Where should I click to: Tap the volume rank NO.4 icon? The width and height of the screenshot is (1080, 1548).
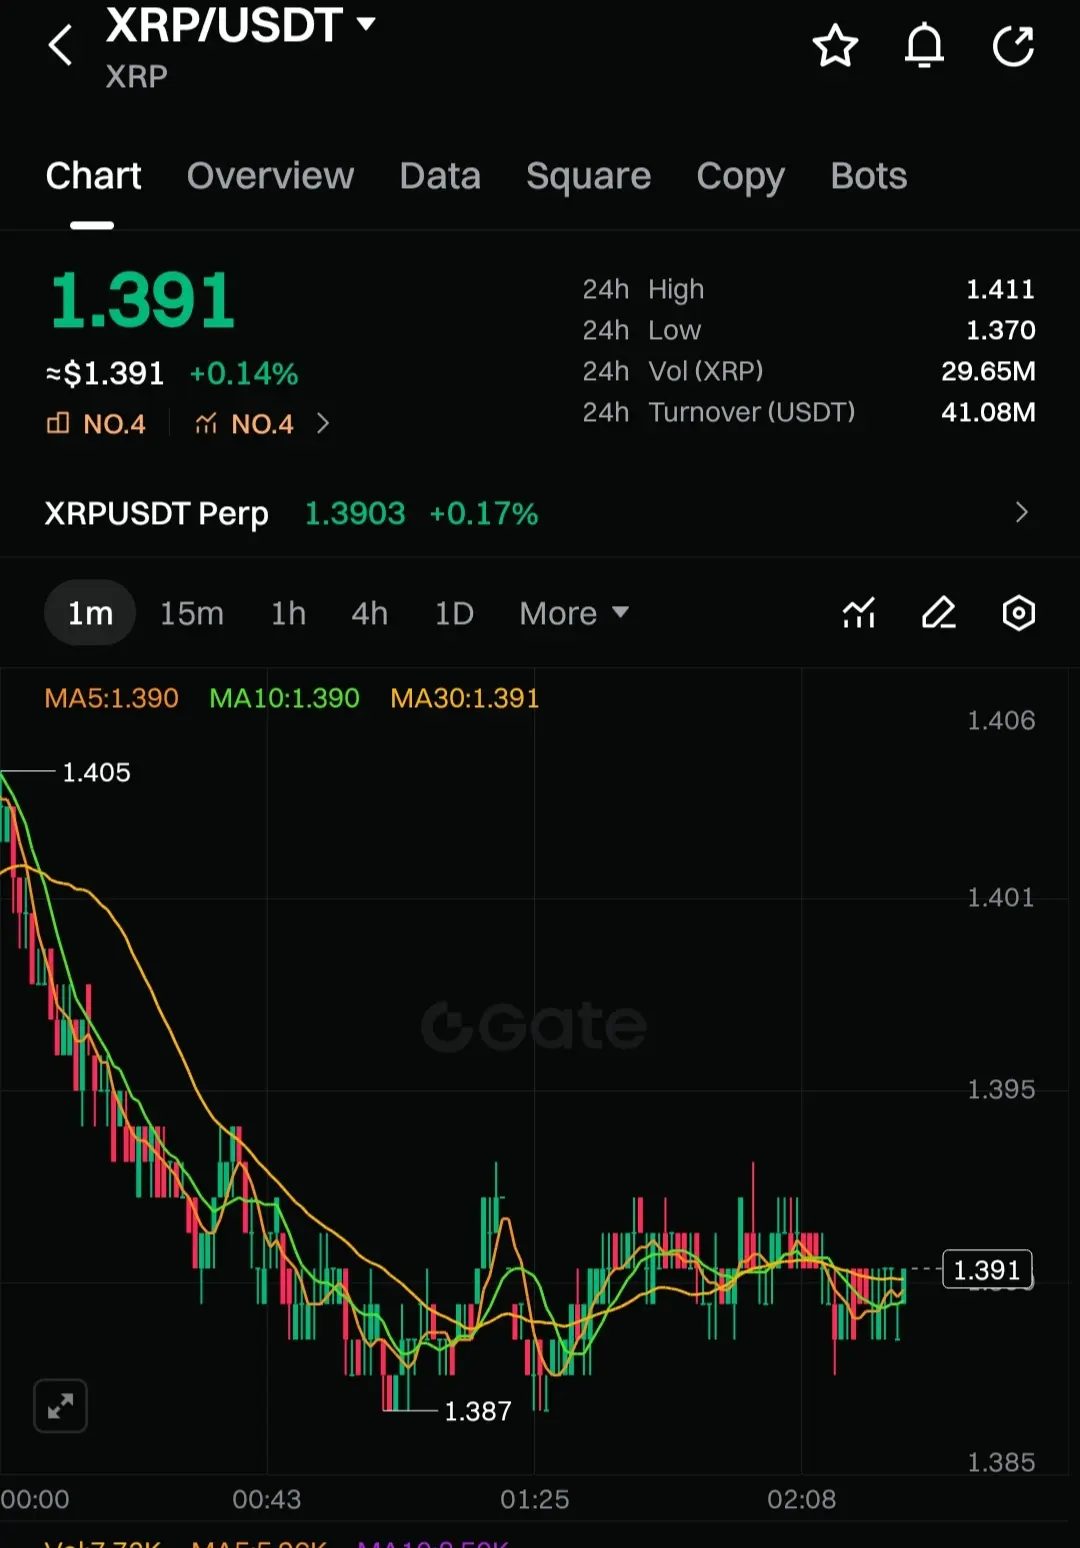pos(58,424)
